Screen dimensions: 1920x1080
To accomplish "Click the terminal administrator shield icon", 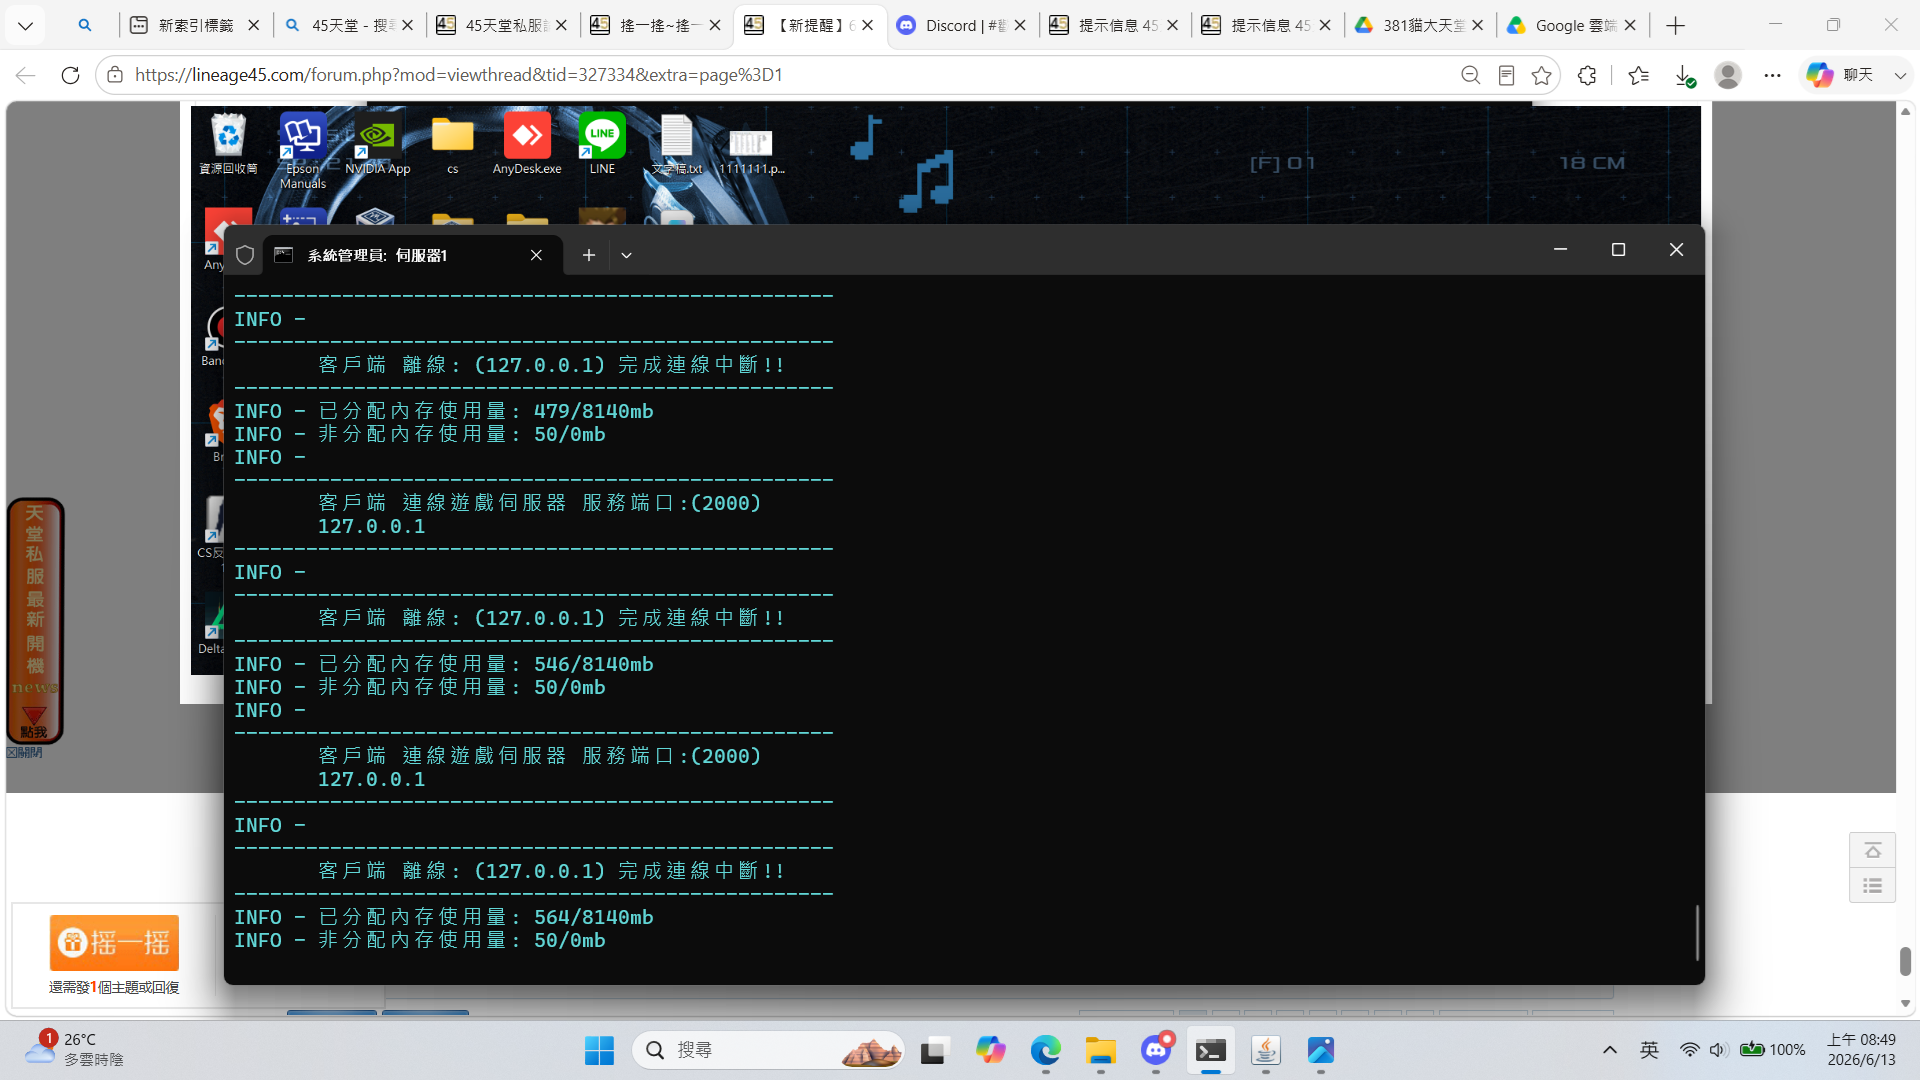I will coord(245,255).
